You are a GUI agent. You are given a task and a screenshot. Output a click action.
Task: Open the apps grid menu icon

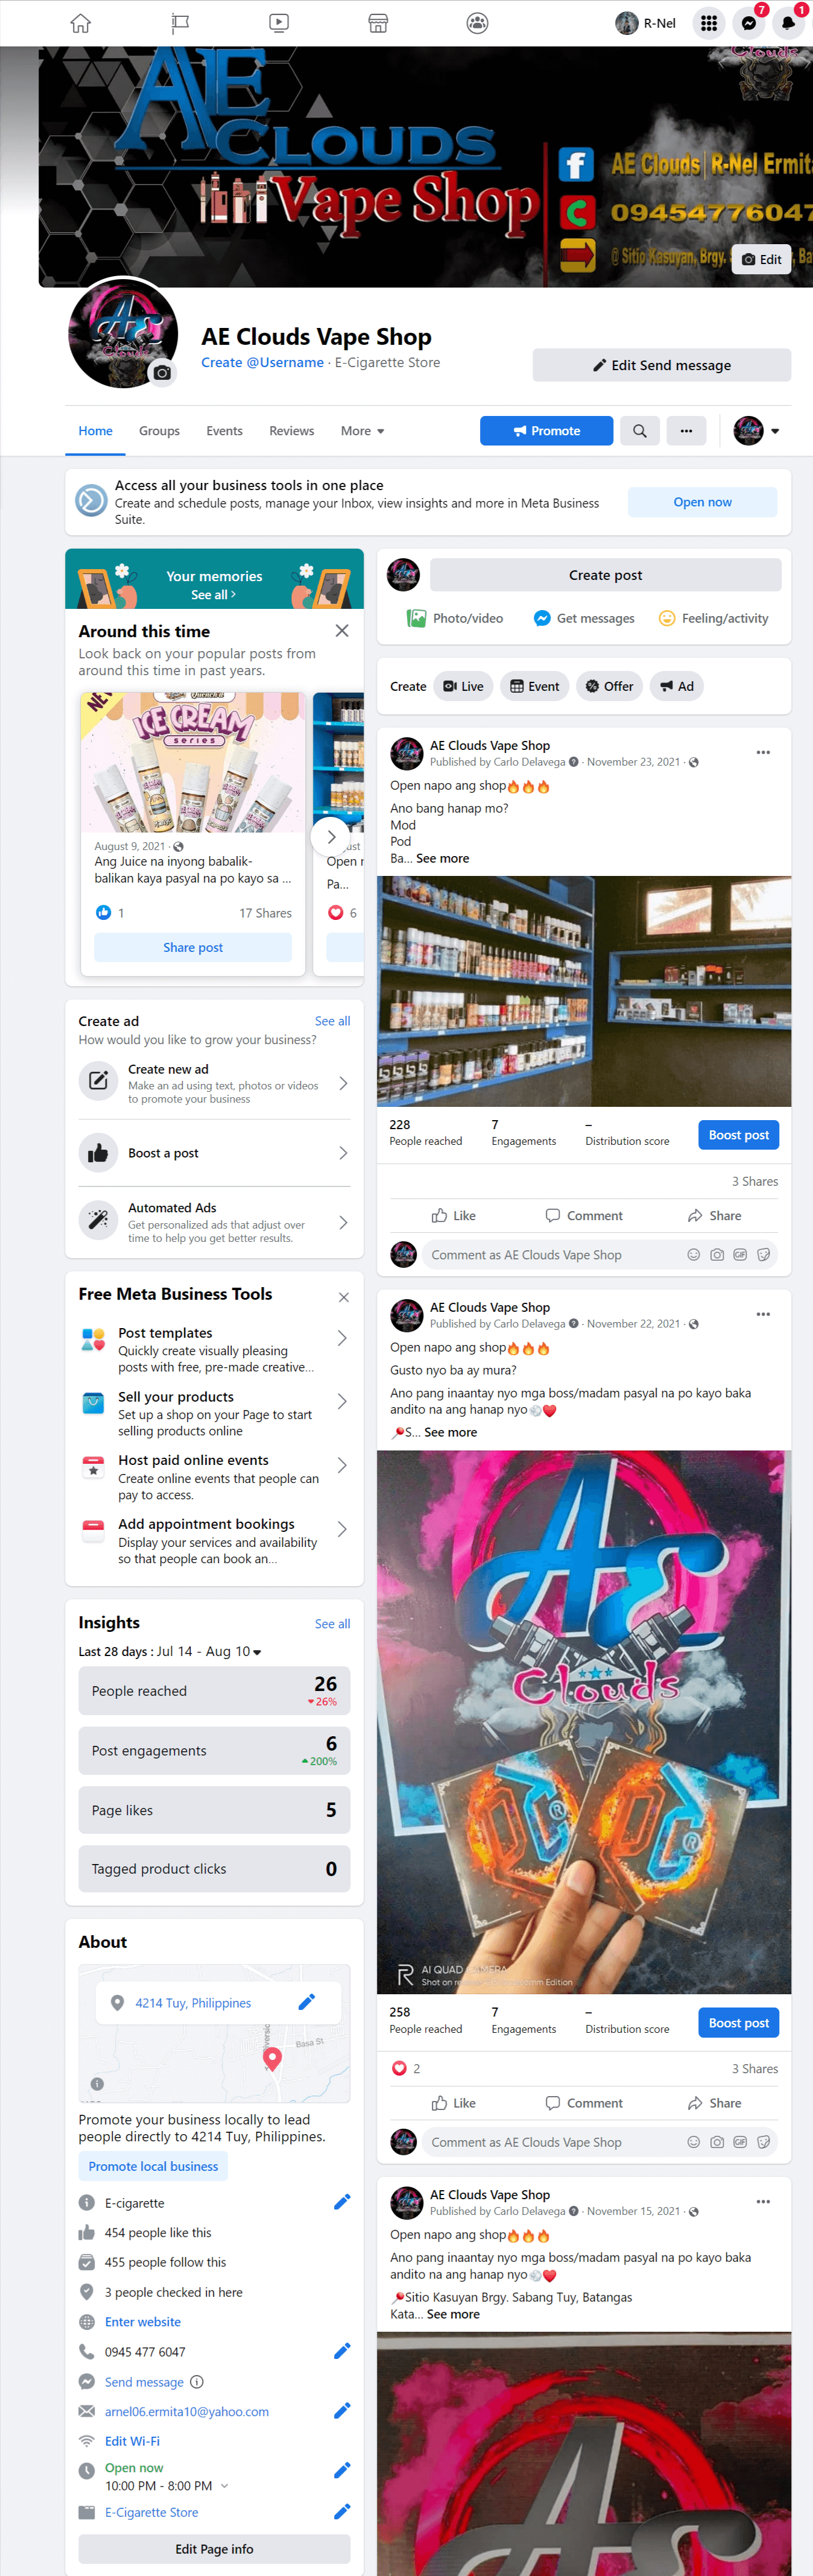(708, 23)
